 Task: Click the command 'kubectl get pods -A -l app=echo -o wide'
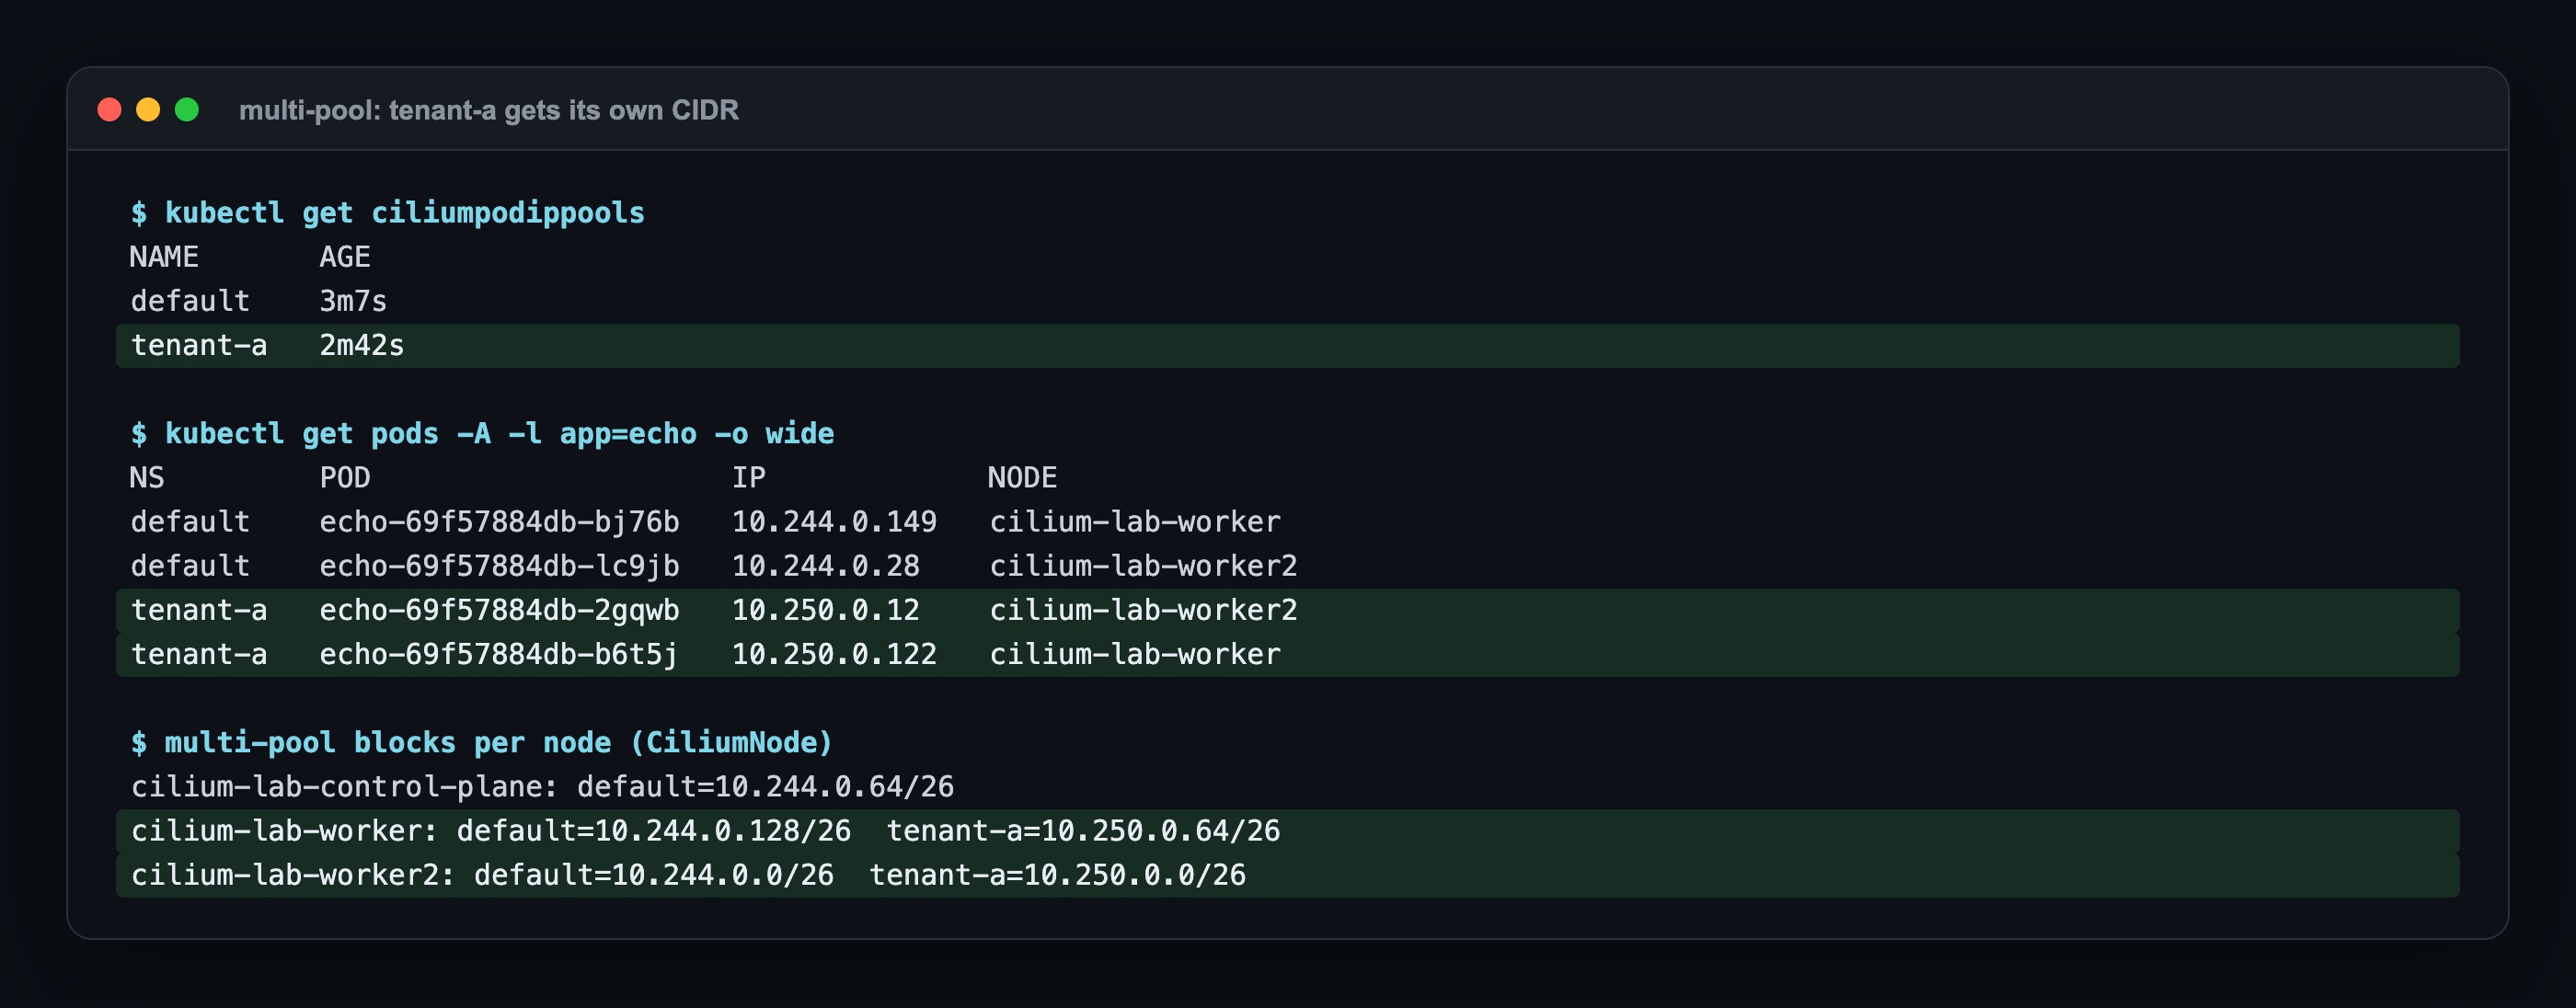[499, 433]
